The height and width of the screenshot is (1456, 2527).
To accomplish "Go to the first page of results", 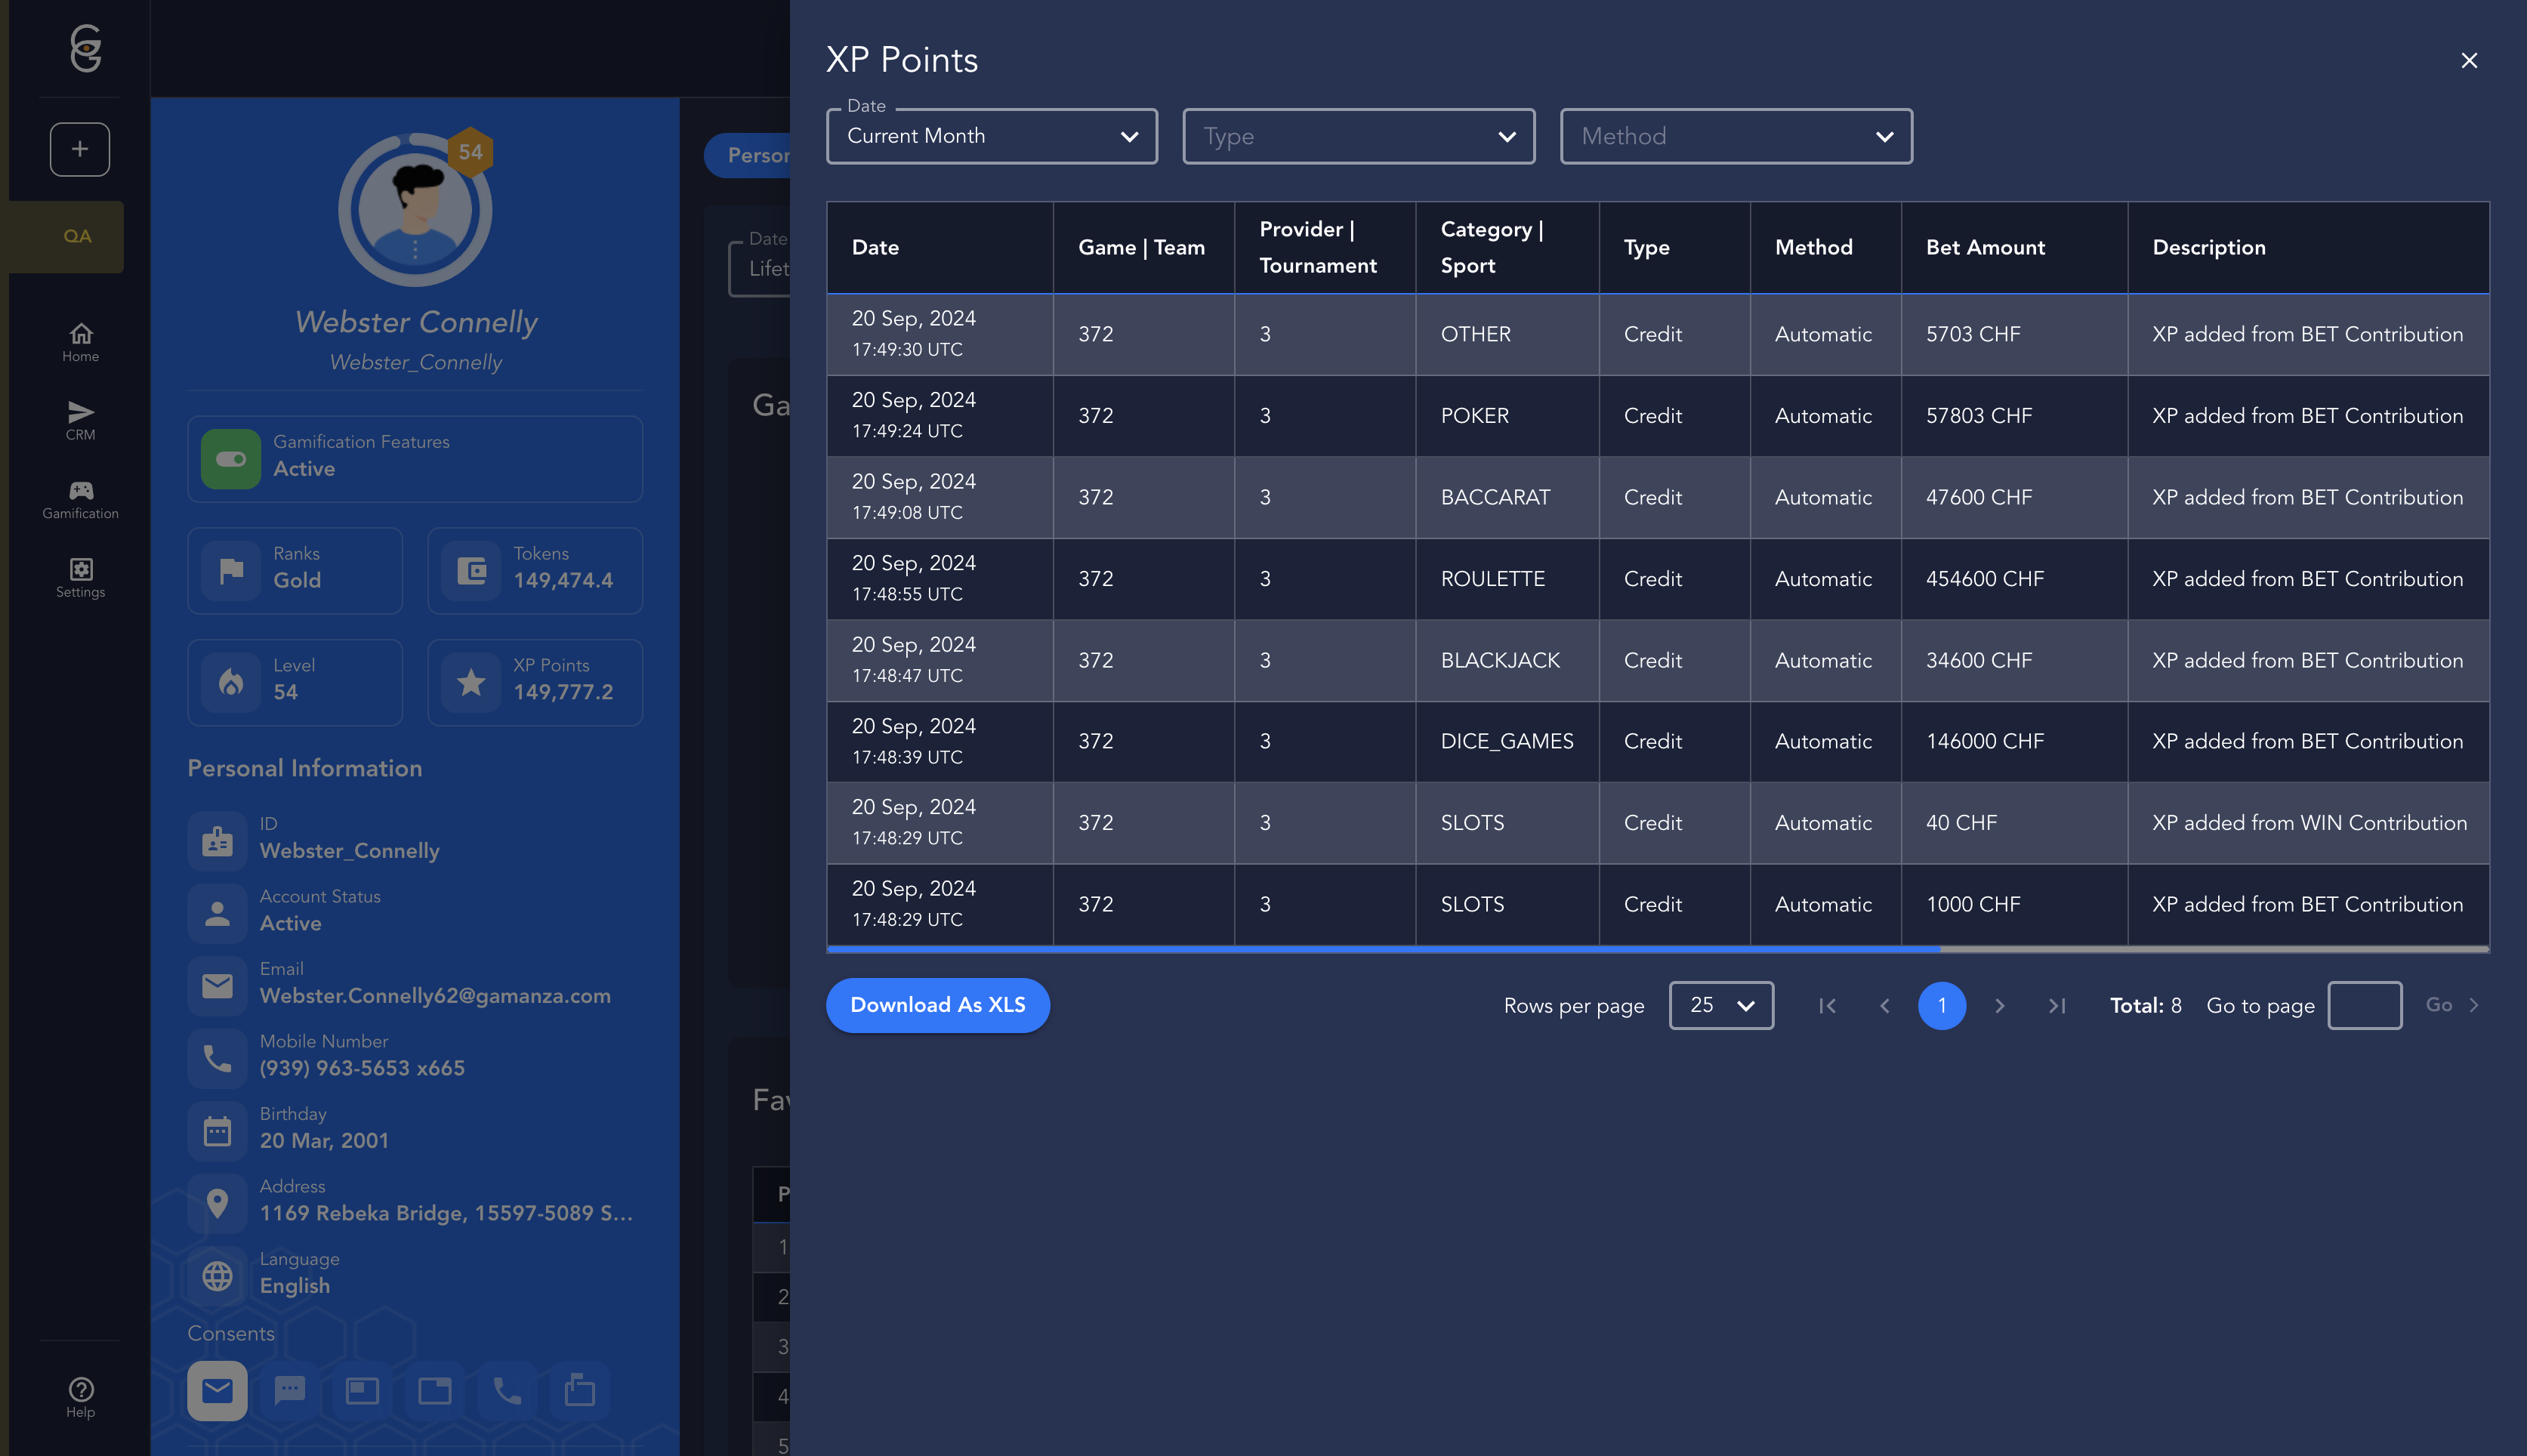I will 1827,1006.
